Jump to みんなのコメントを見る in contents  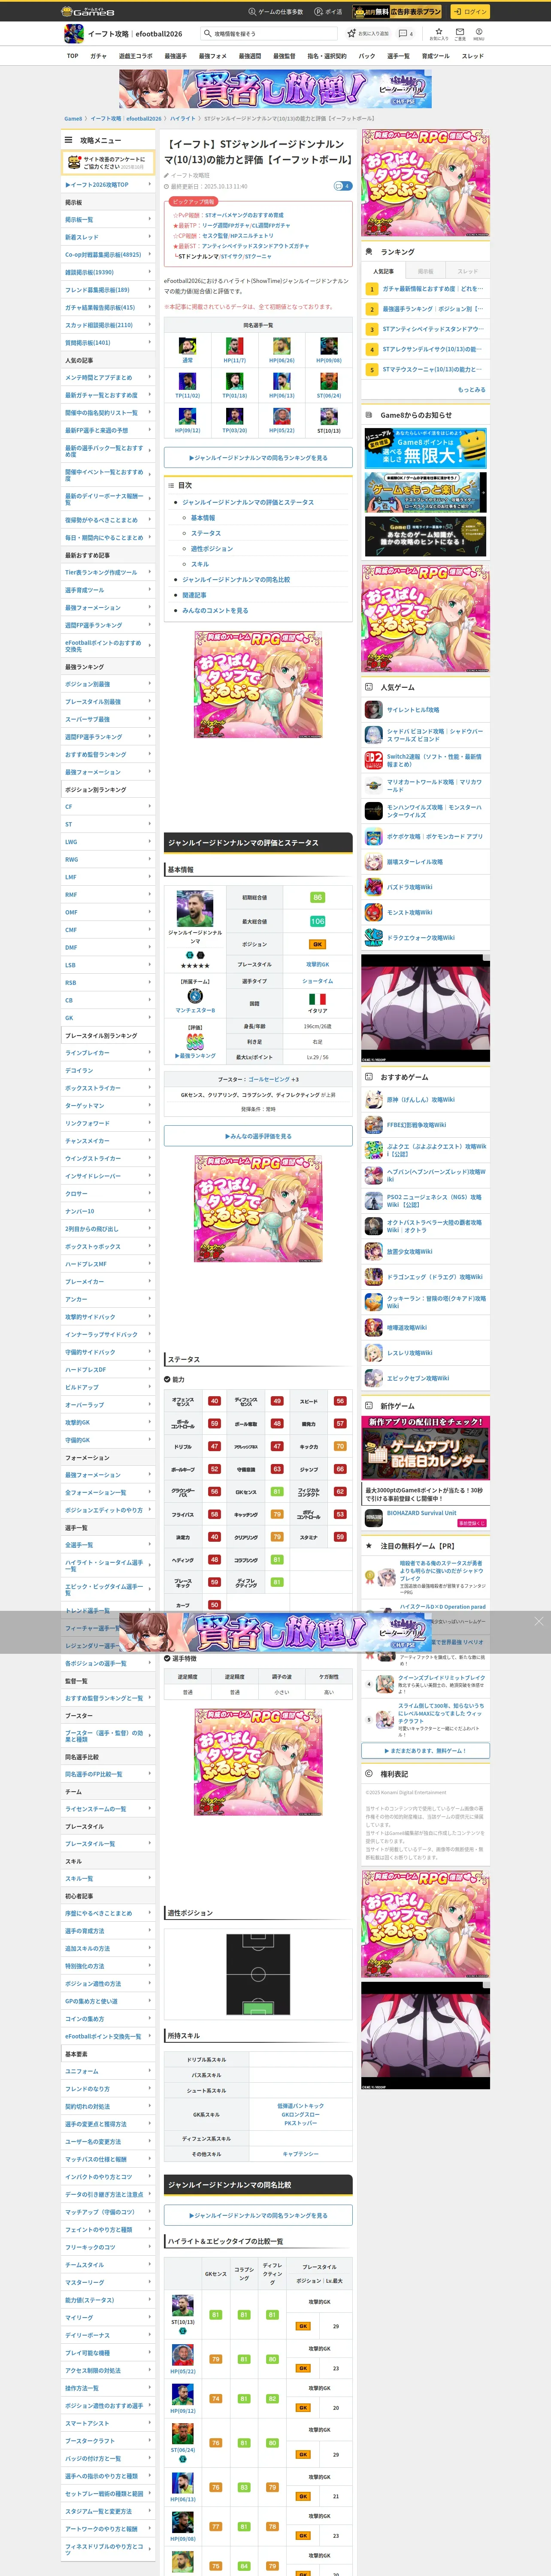pyautogui.click(x=215, y=610)
